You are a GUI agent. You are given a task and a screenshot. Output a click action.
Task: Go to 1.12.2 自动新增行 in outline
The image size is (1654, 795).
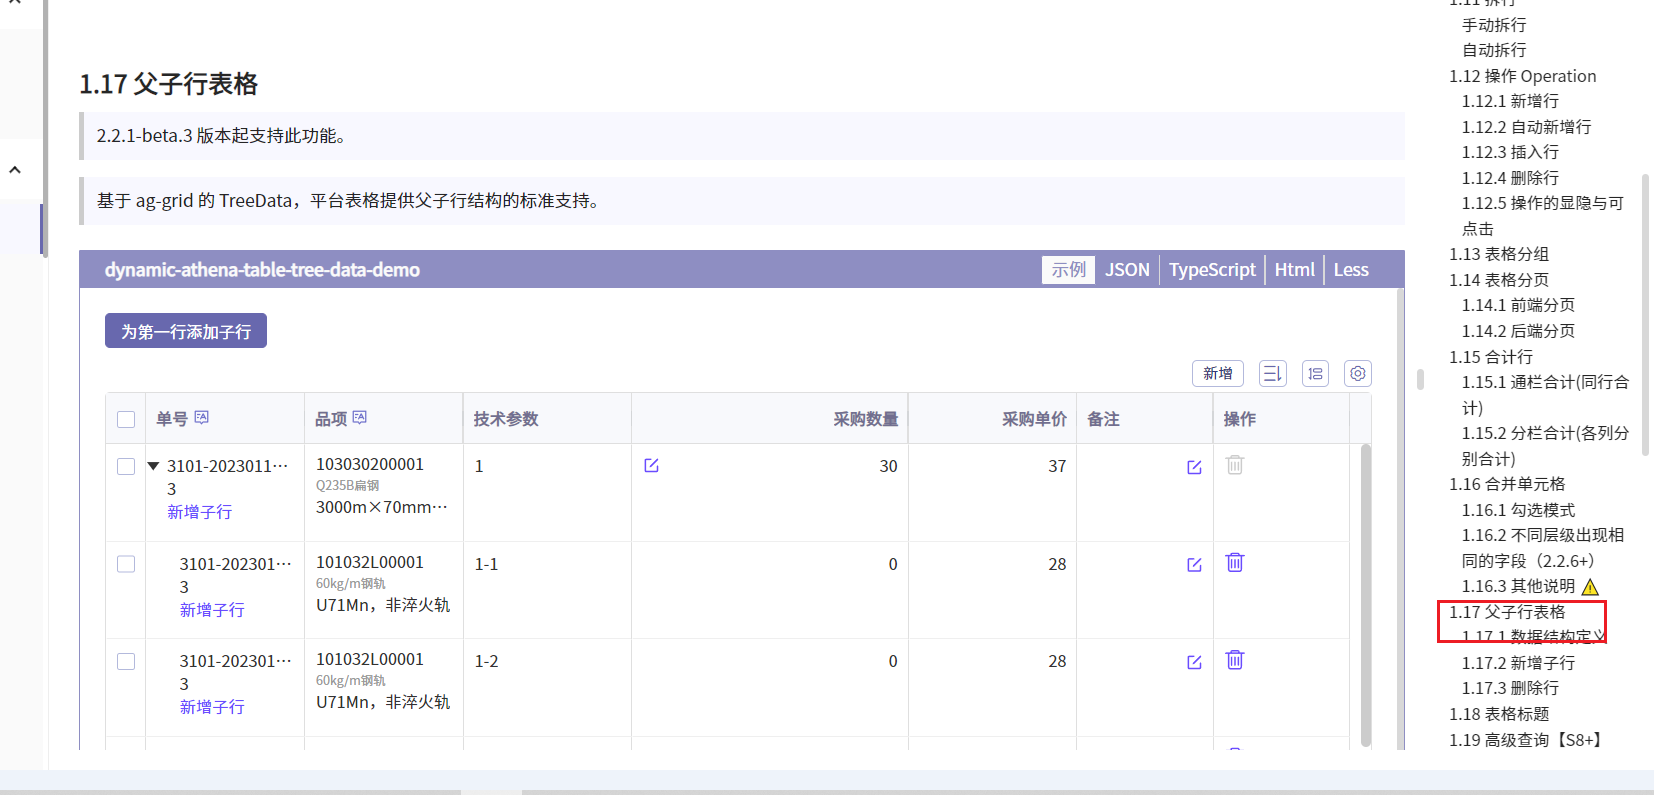pyautogui.click(x=1526, y=127)
